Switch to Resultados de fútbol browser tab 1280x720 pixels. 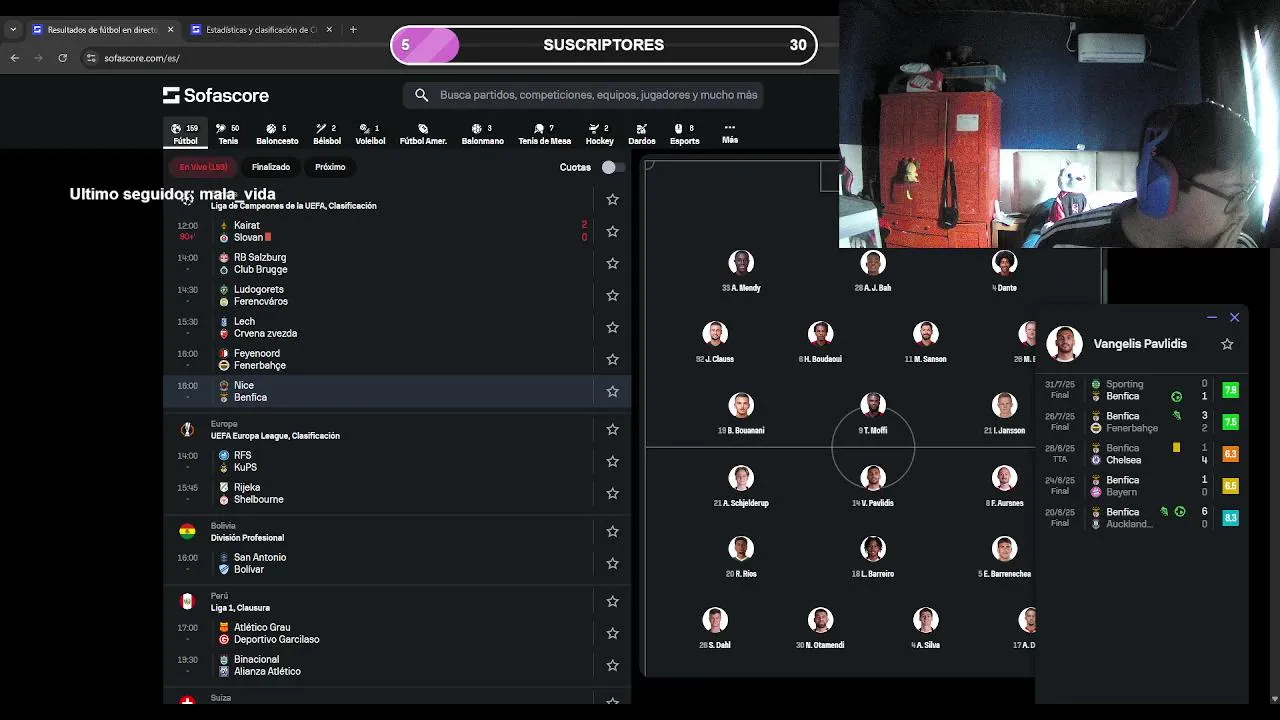103,30
